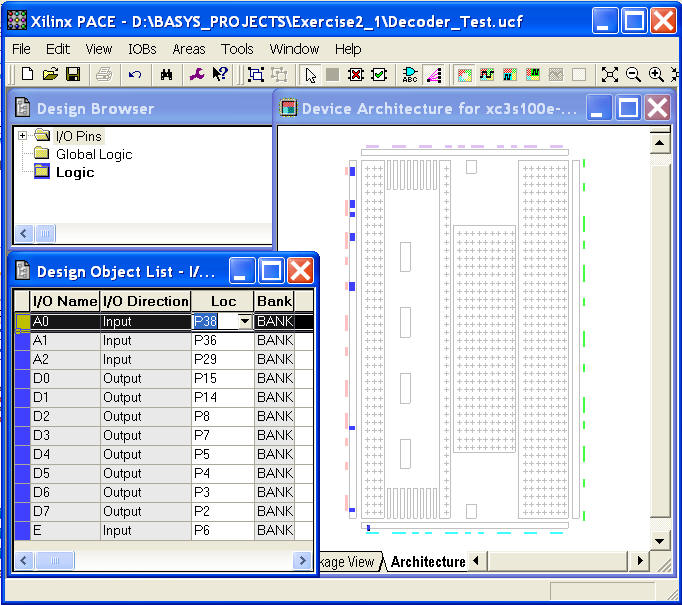Open the Loc dropdown for A0

pos(245,321)
